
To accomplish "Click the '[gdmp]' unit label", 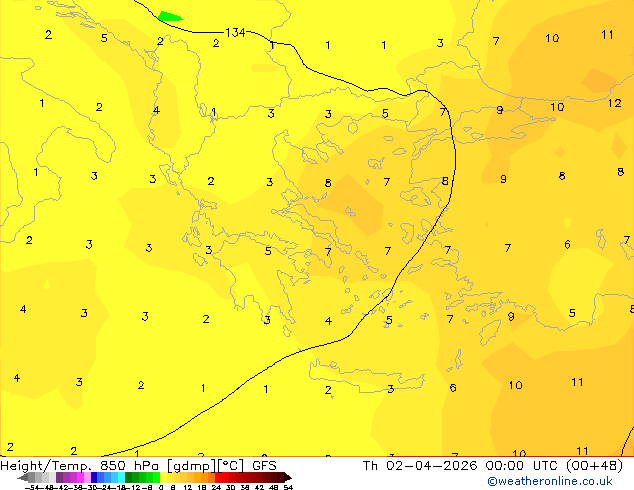I will click(x=192, y=466).
